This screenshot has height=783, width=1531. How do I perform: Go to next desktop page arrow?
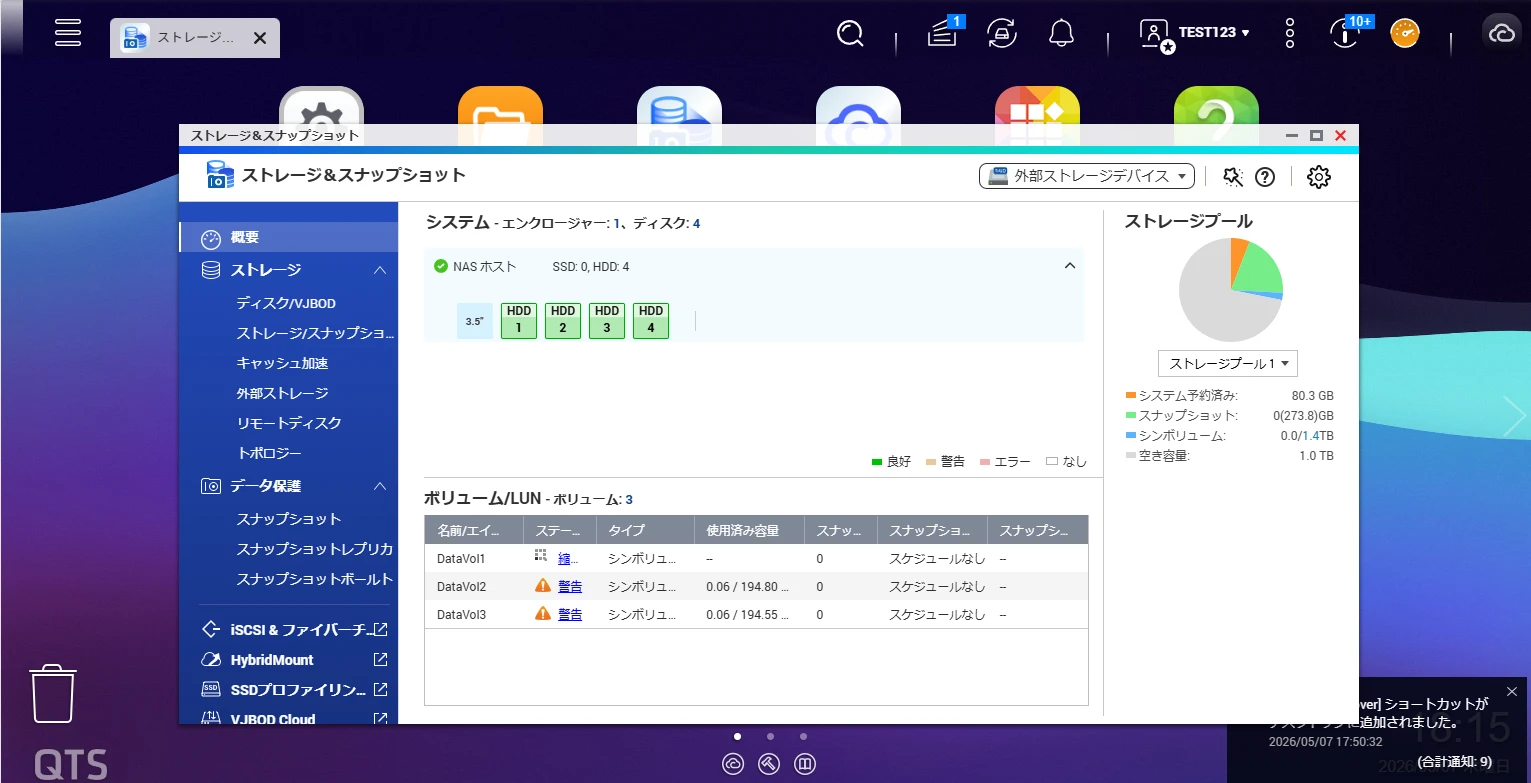point(1513,416)
